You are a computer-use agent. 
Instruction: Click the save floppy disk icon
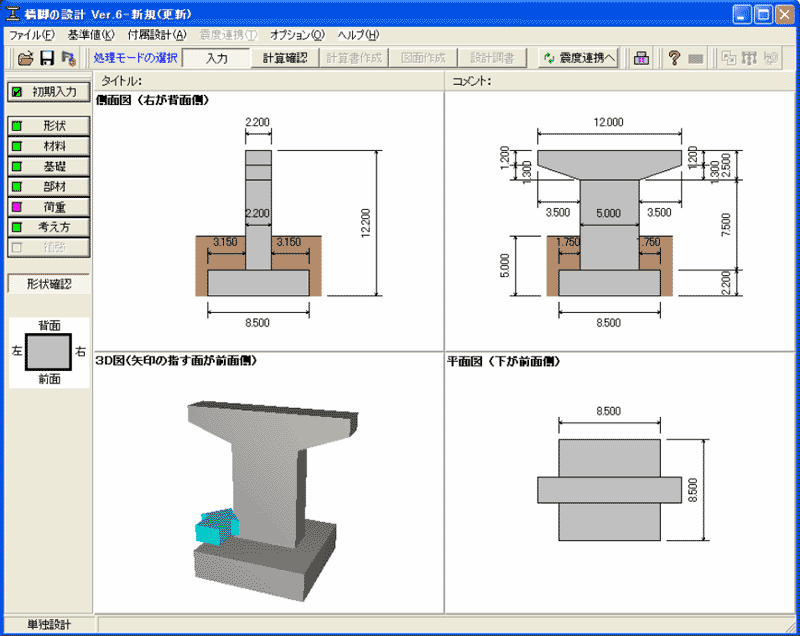coord(47,58)
